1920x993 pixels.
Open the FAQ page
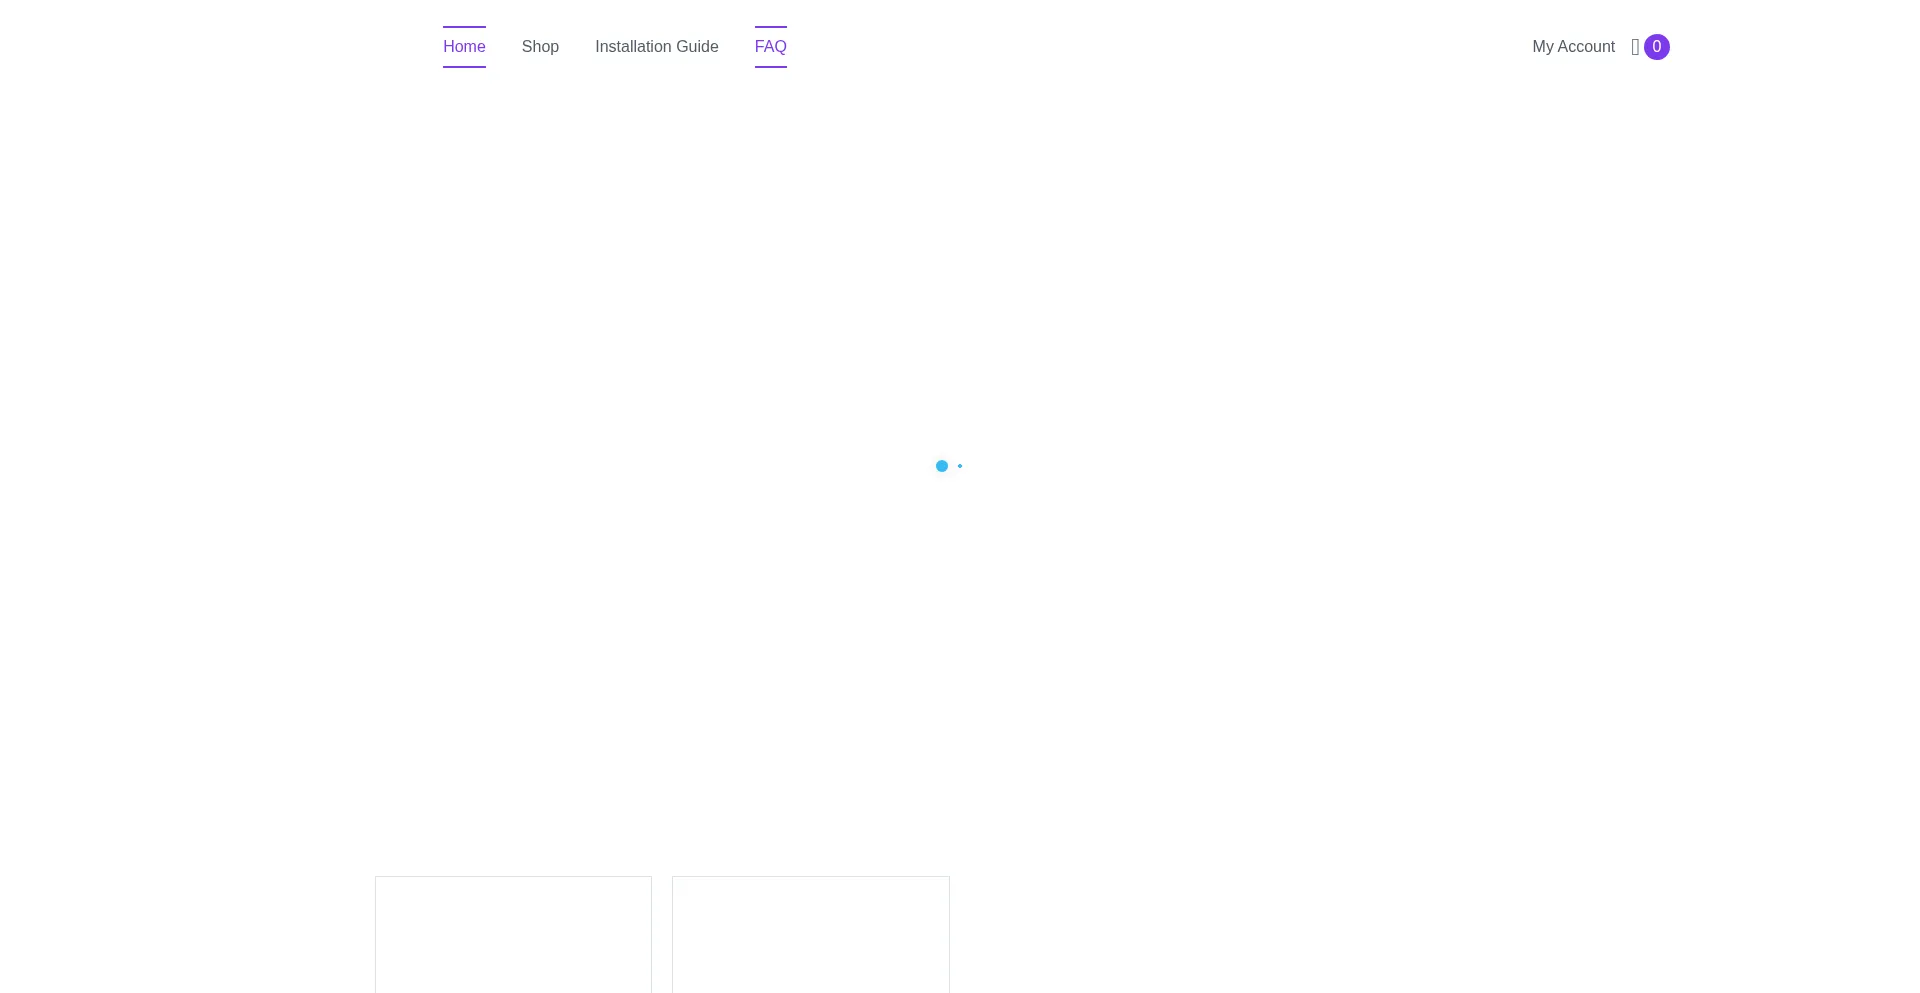tap(770, 47)
